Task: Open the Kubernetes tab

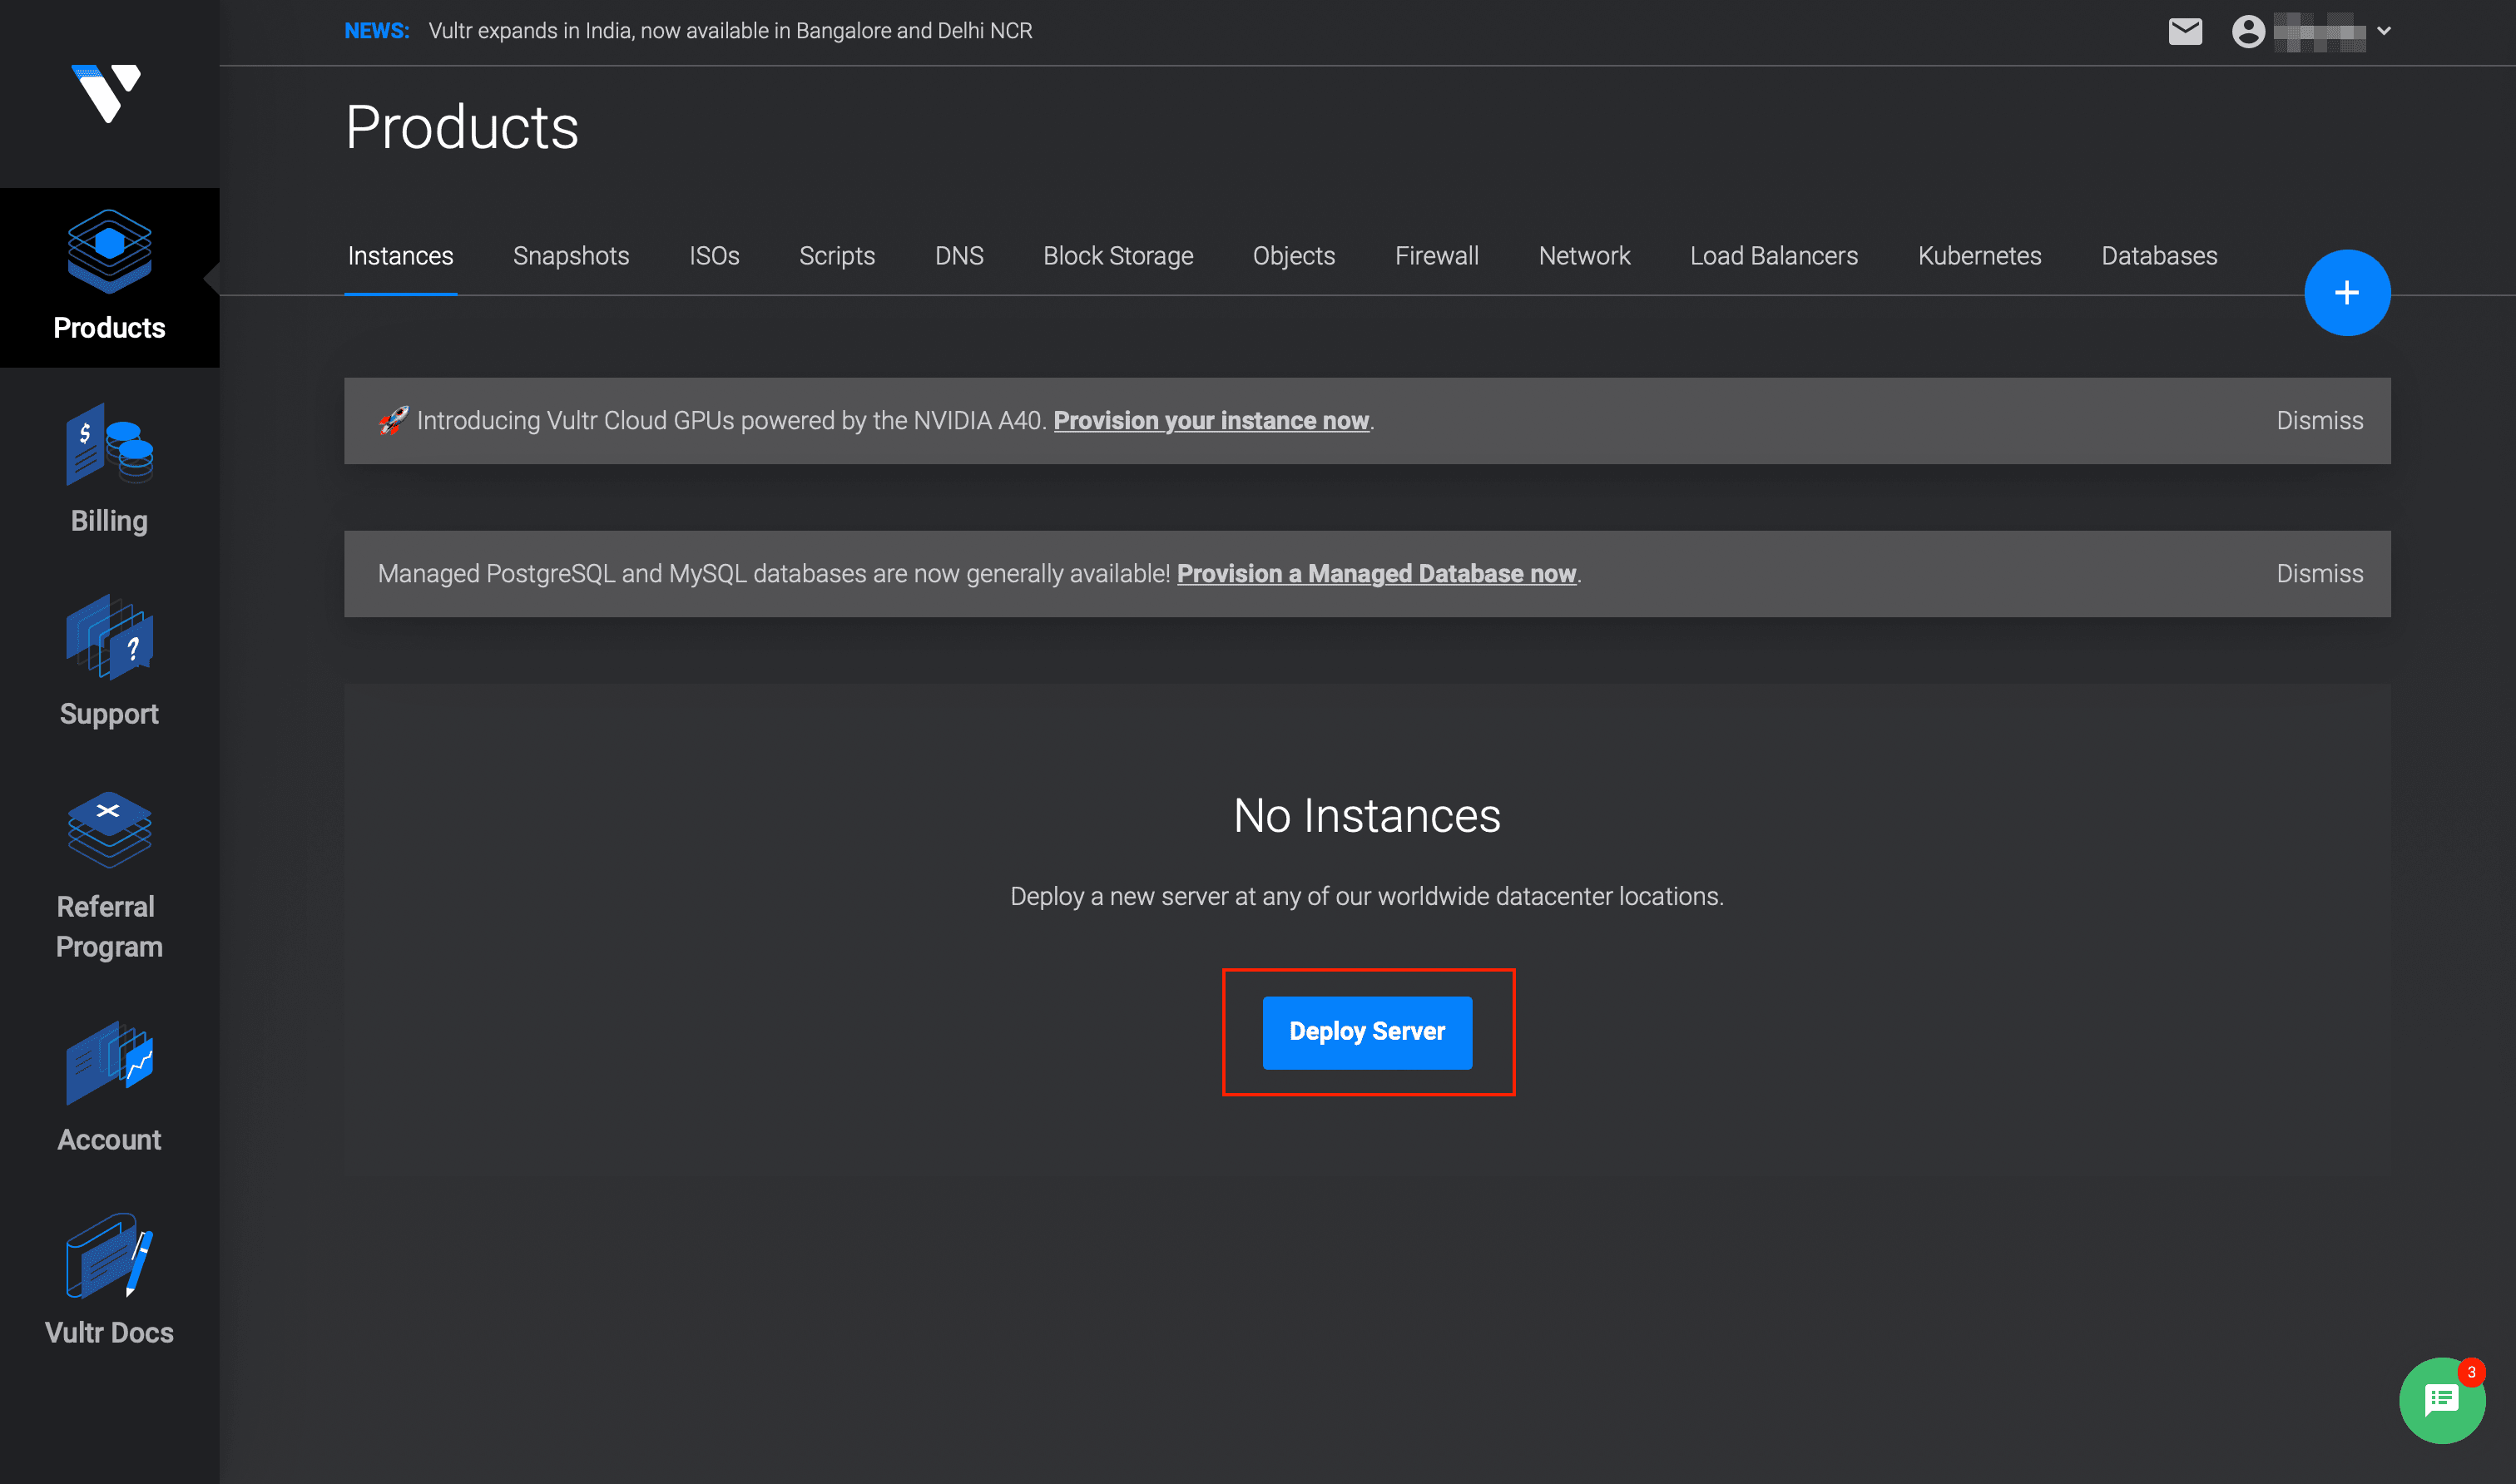Action: 1979,256
